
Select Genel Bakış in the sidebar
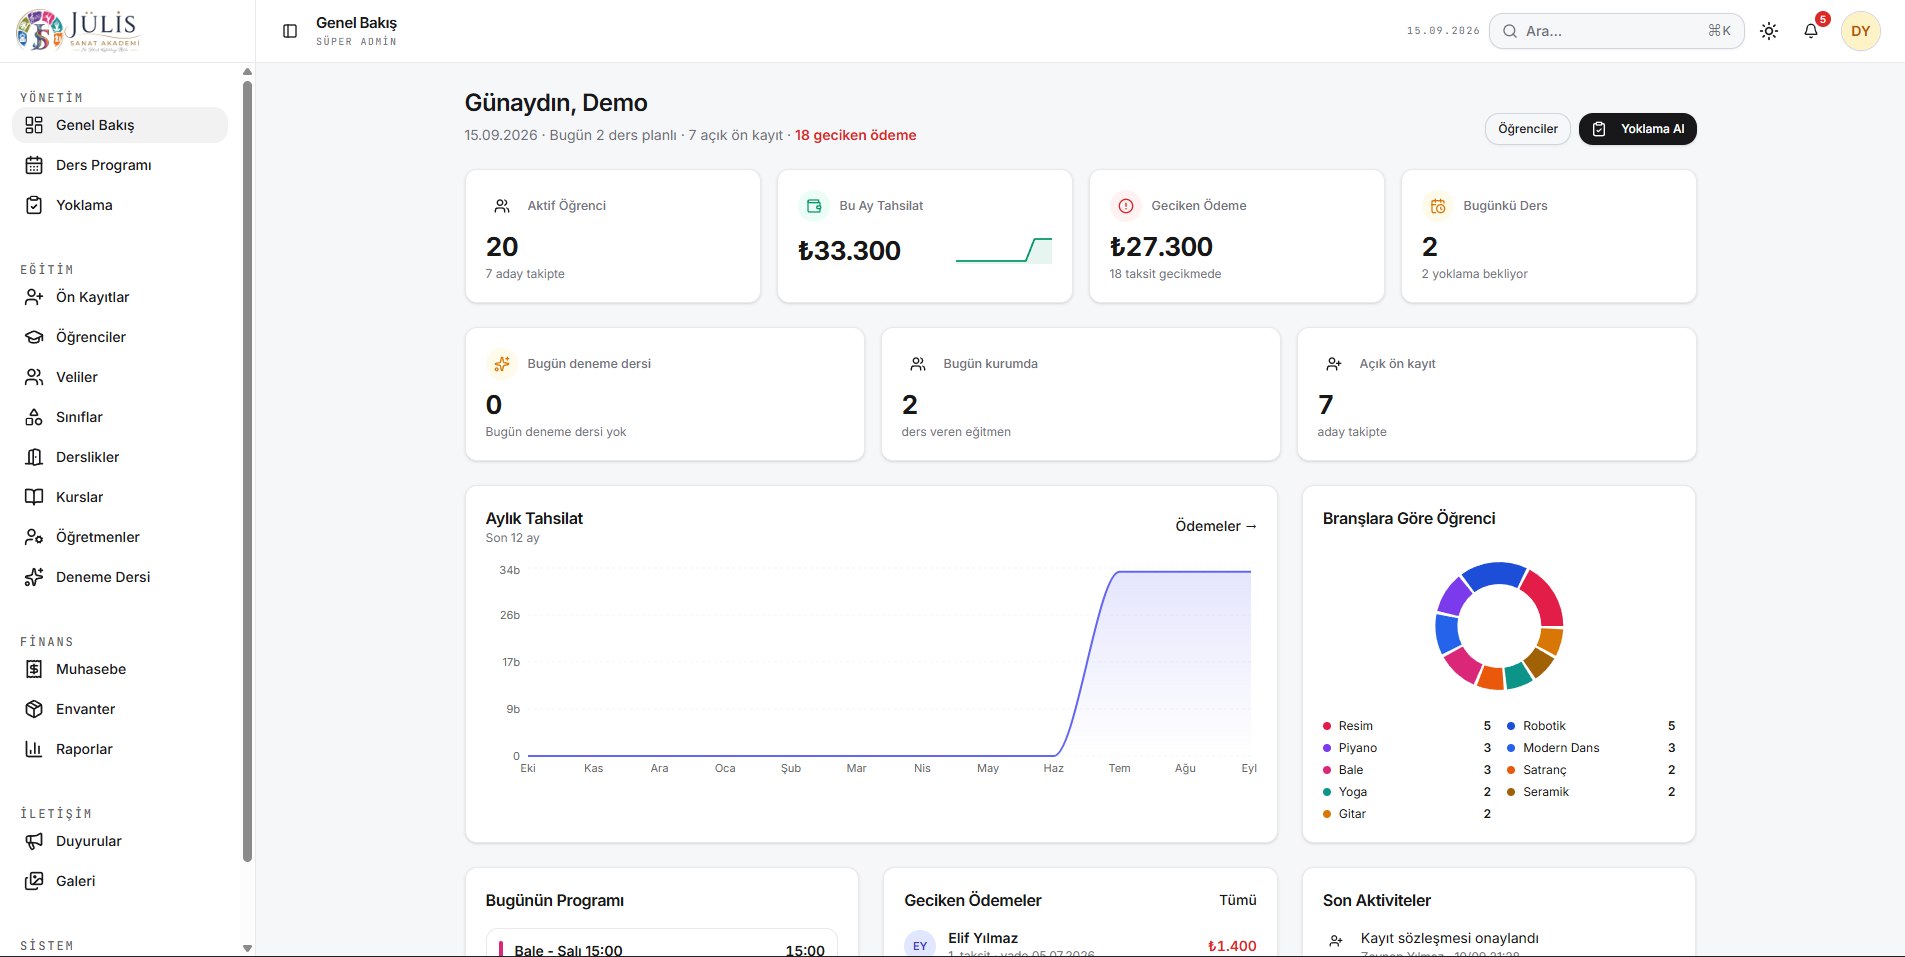[x=120, y=125]
